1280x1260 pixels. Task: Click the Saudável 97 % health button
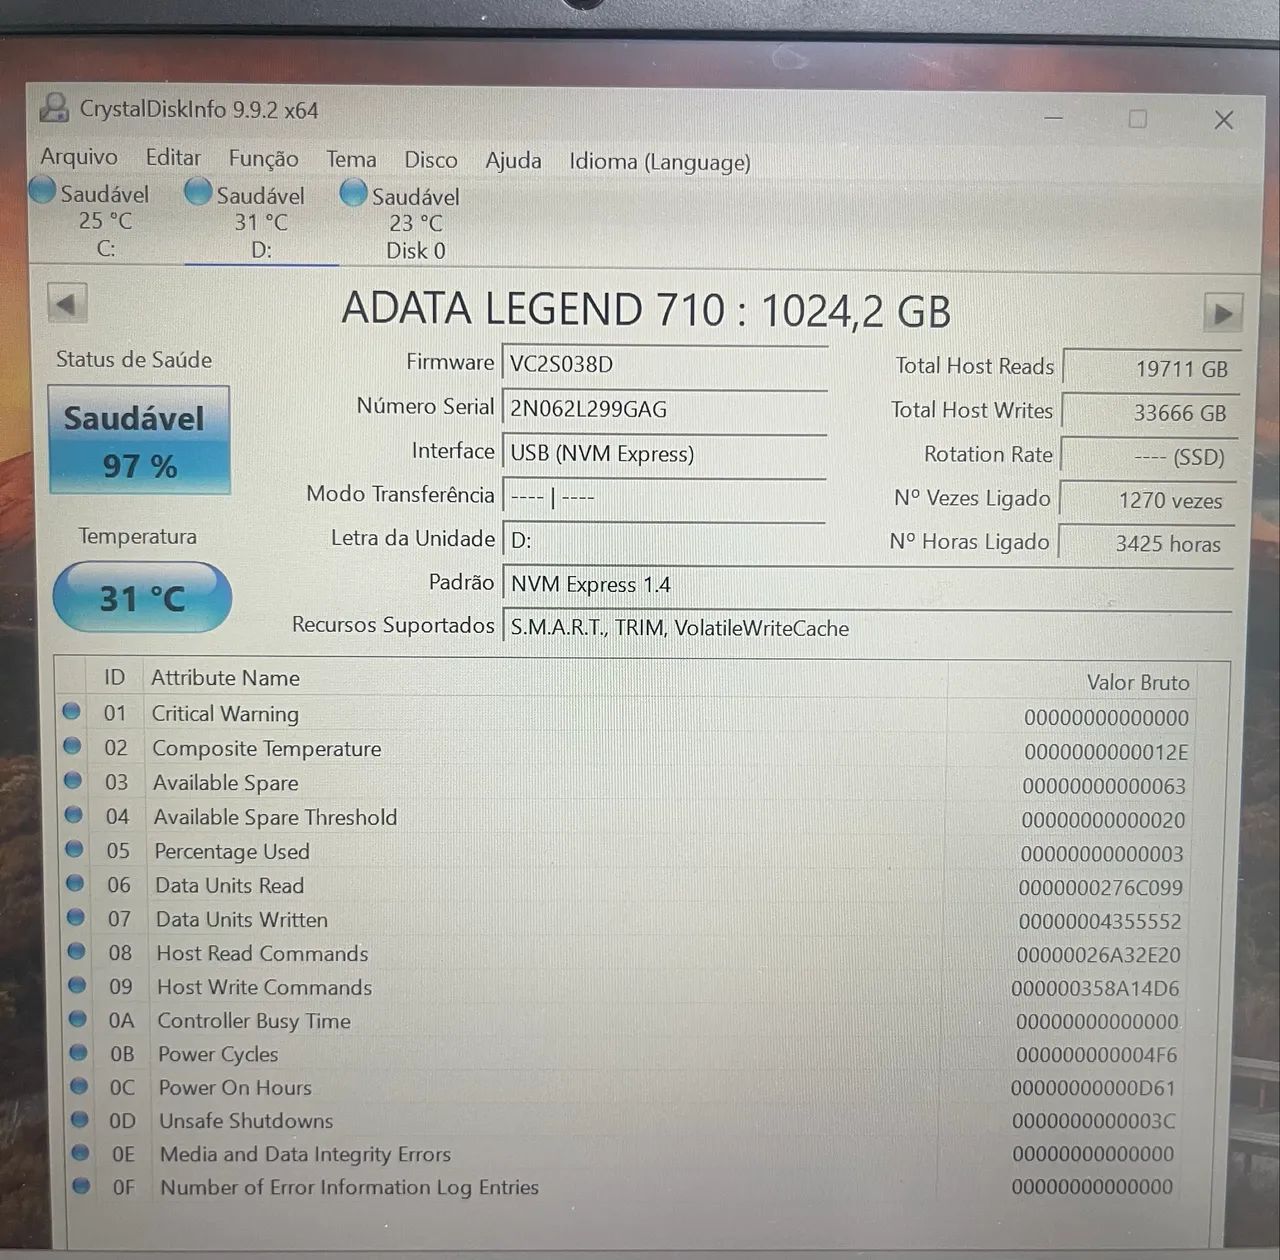[x=139, y=441]
